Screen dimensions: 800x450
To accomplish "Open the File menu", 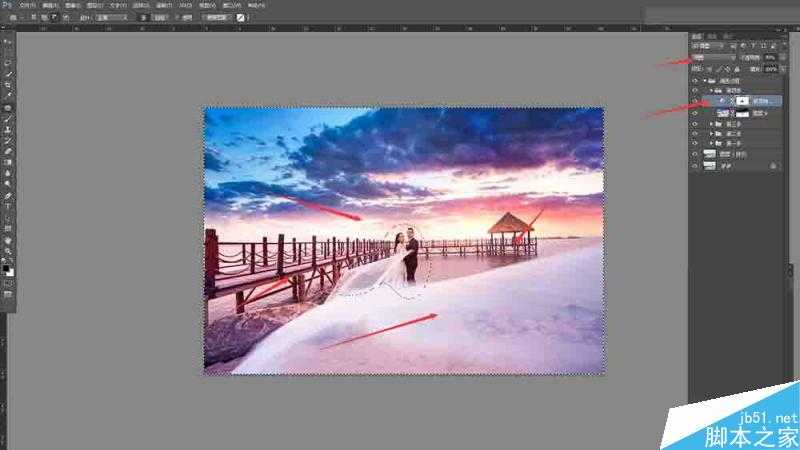I will click(x=27, y=5).
